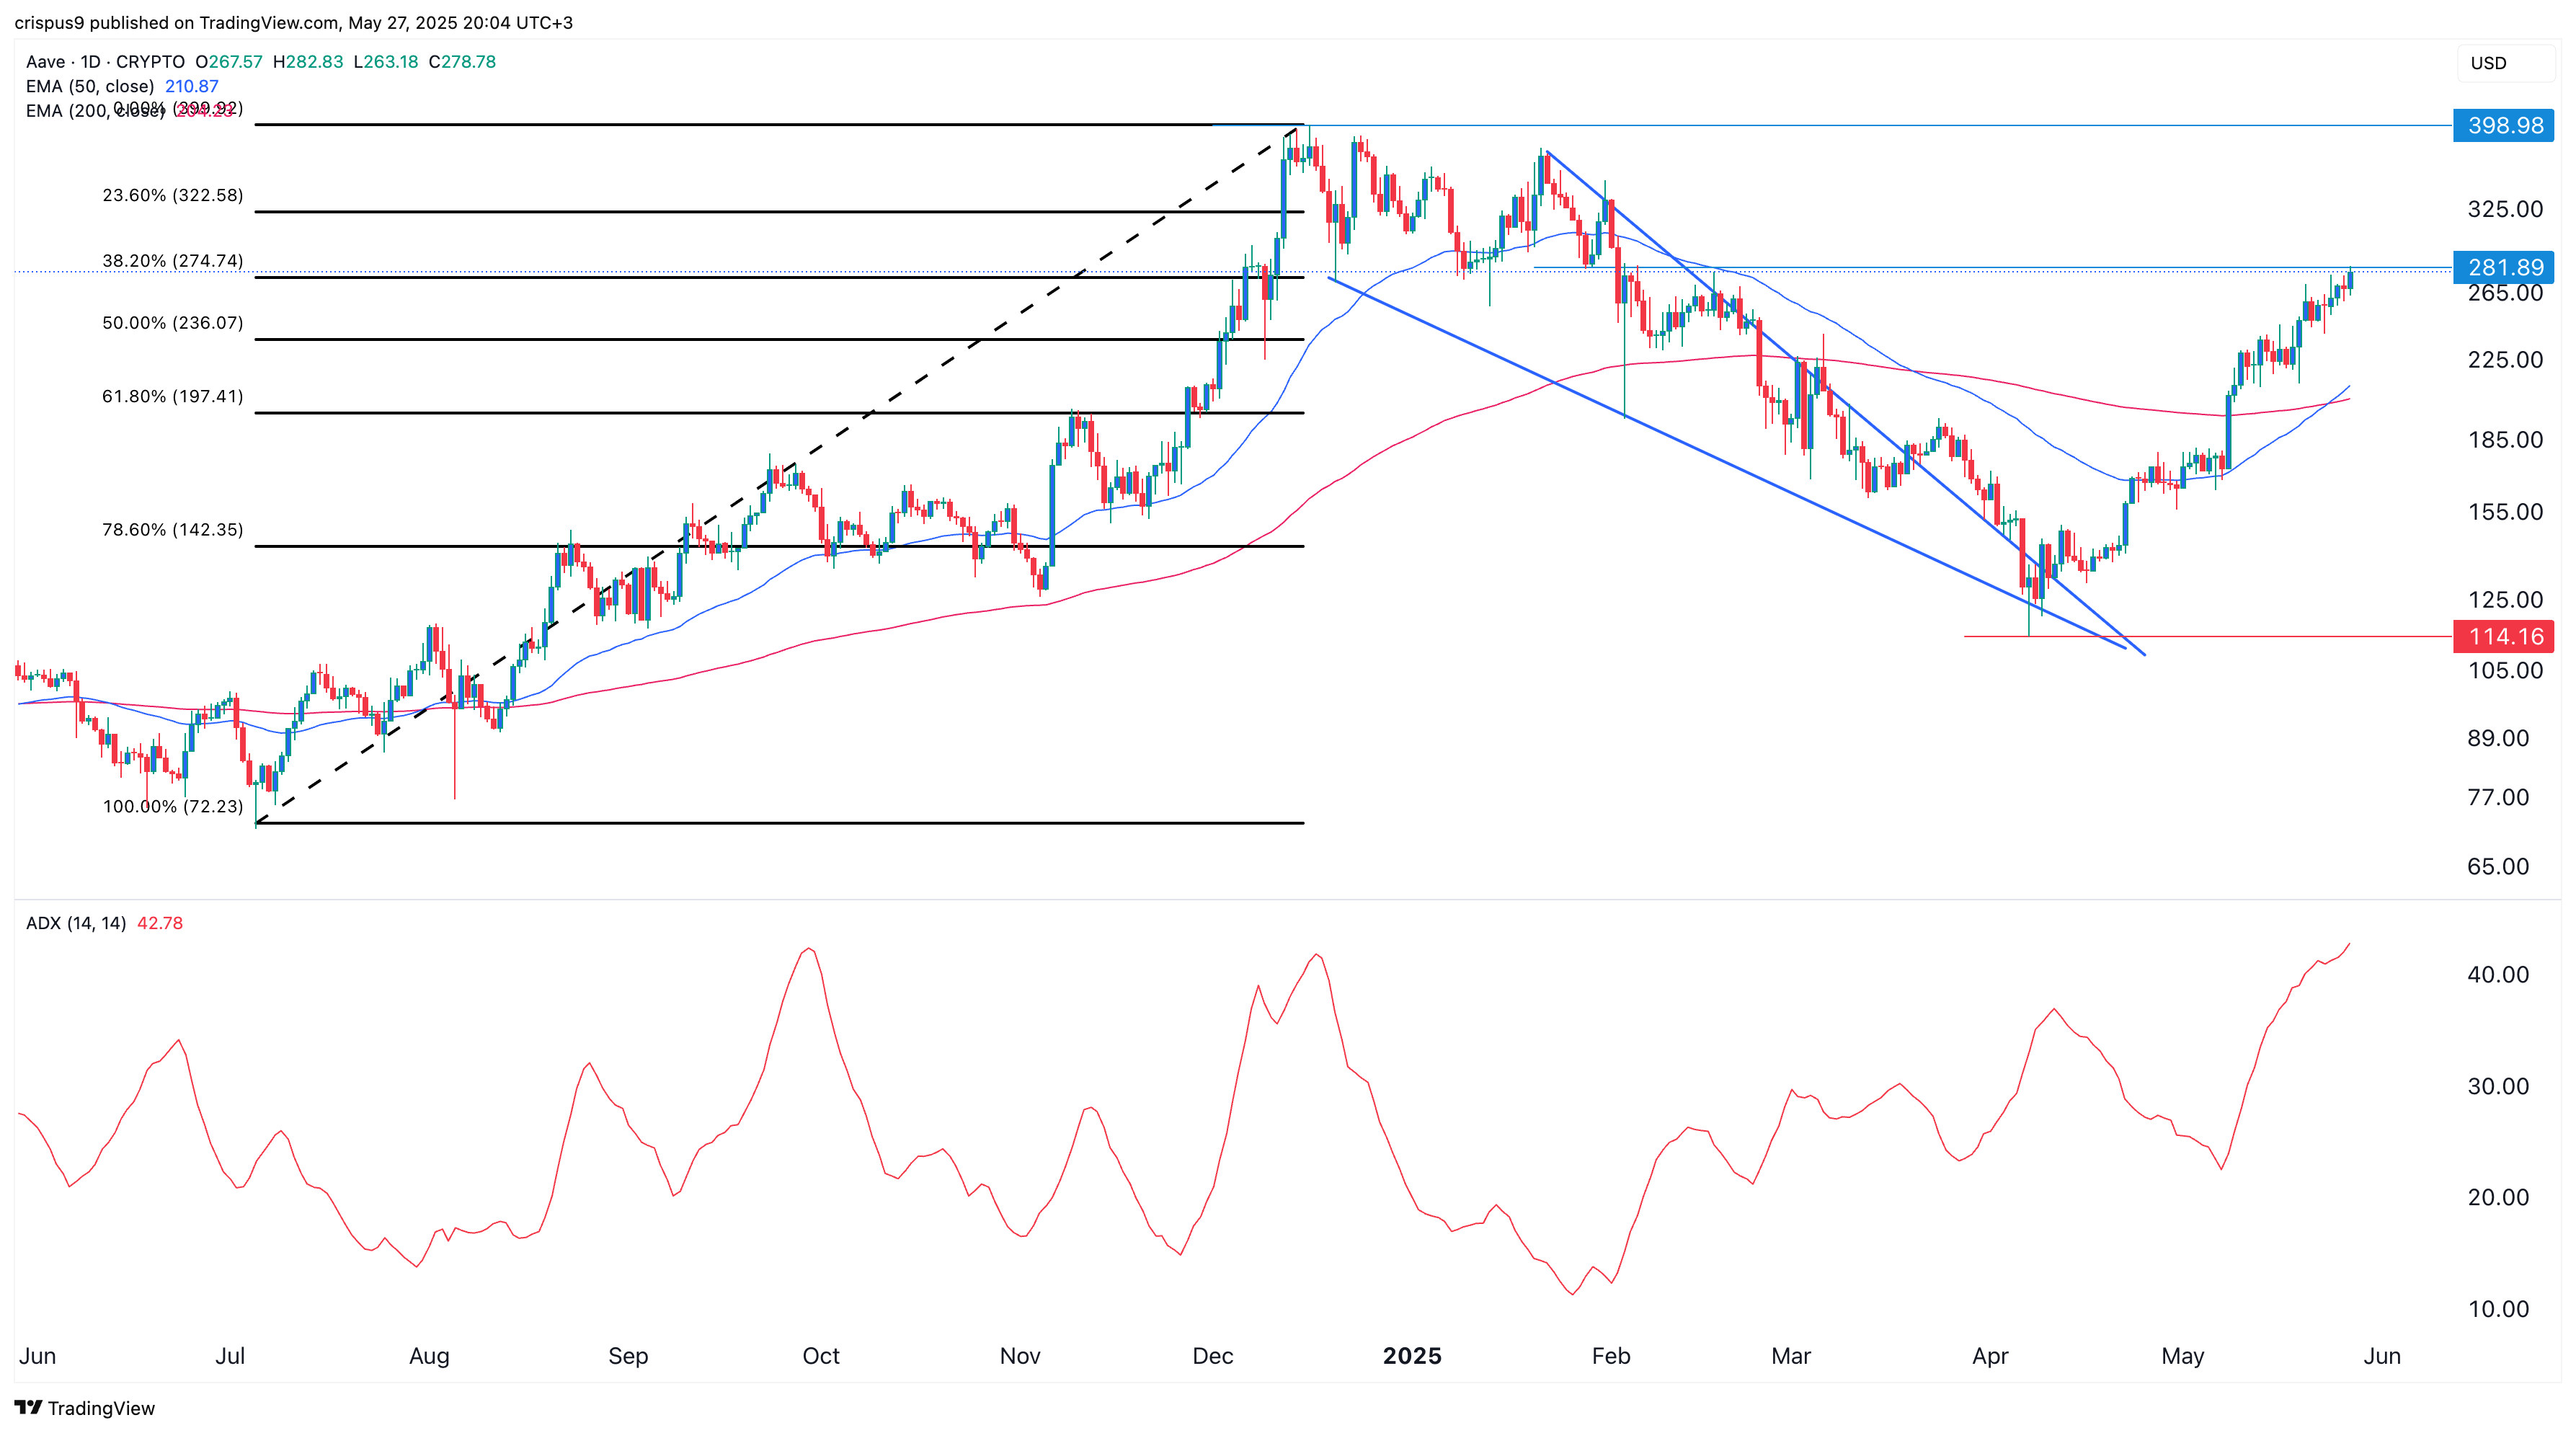Click the 398.98 blue price label
This screenshot has height=1433, width=2576.
[x=2504, y=126]
